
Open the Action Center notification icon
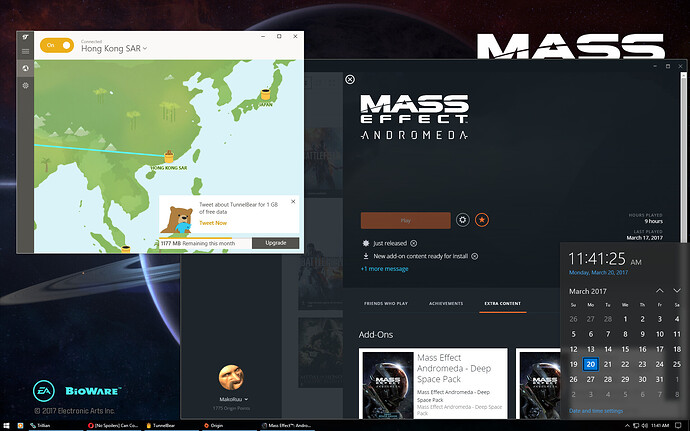click(678, 426)
